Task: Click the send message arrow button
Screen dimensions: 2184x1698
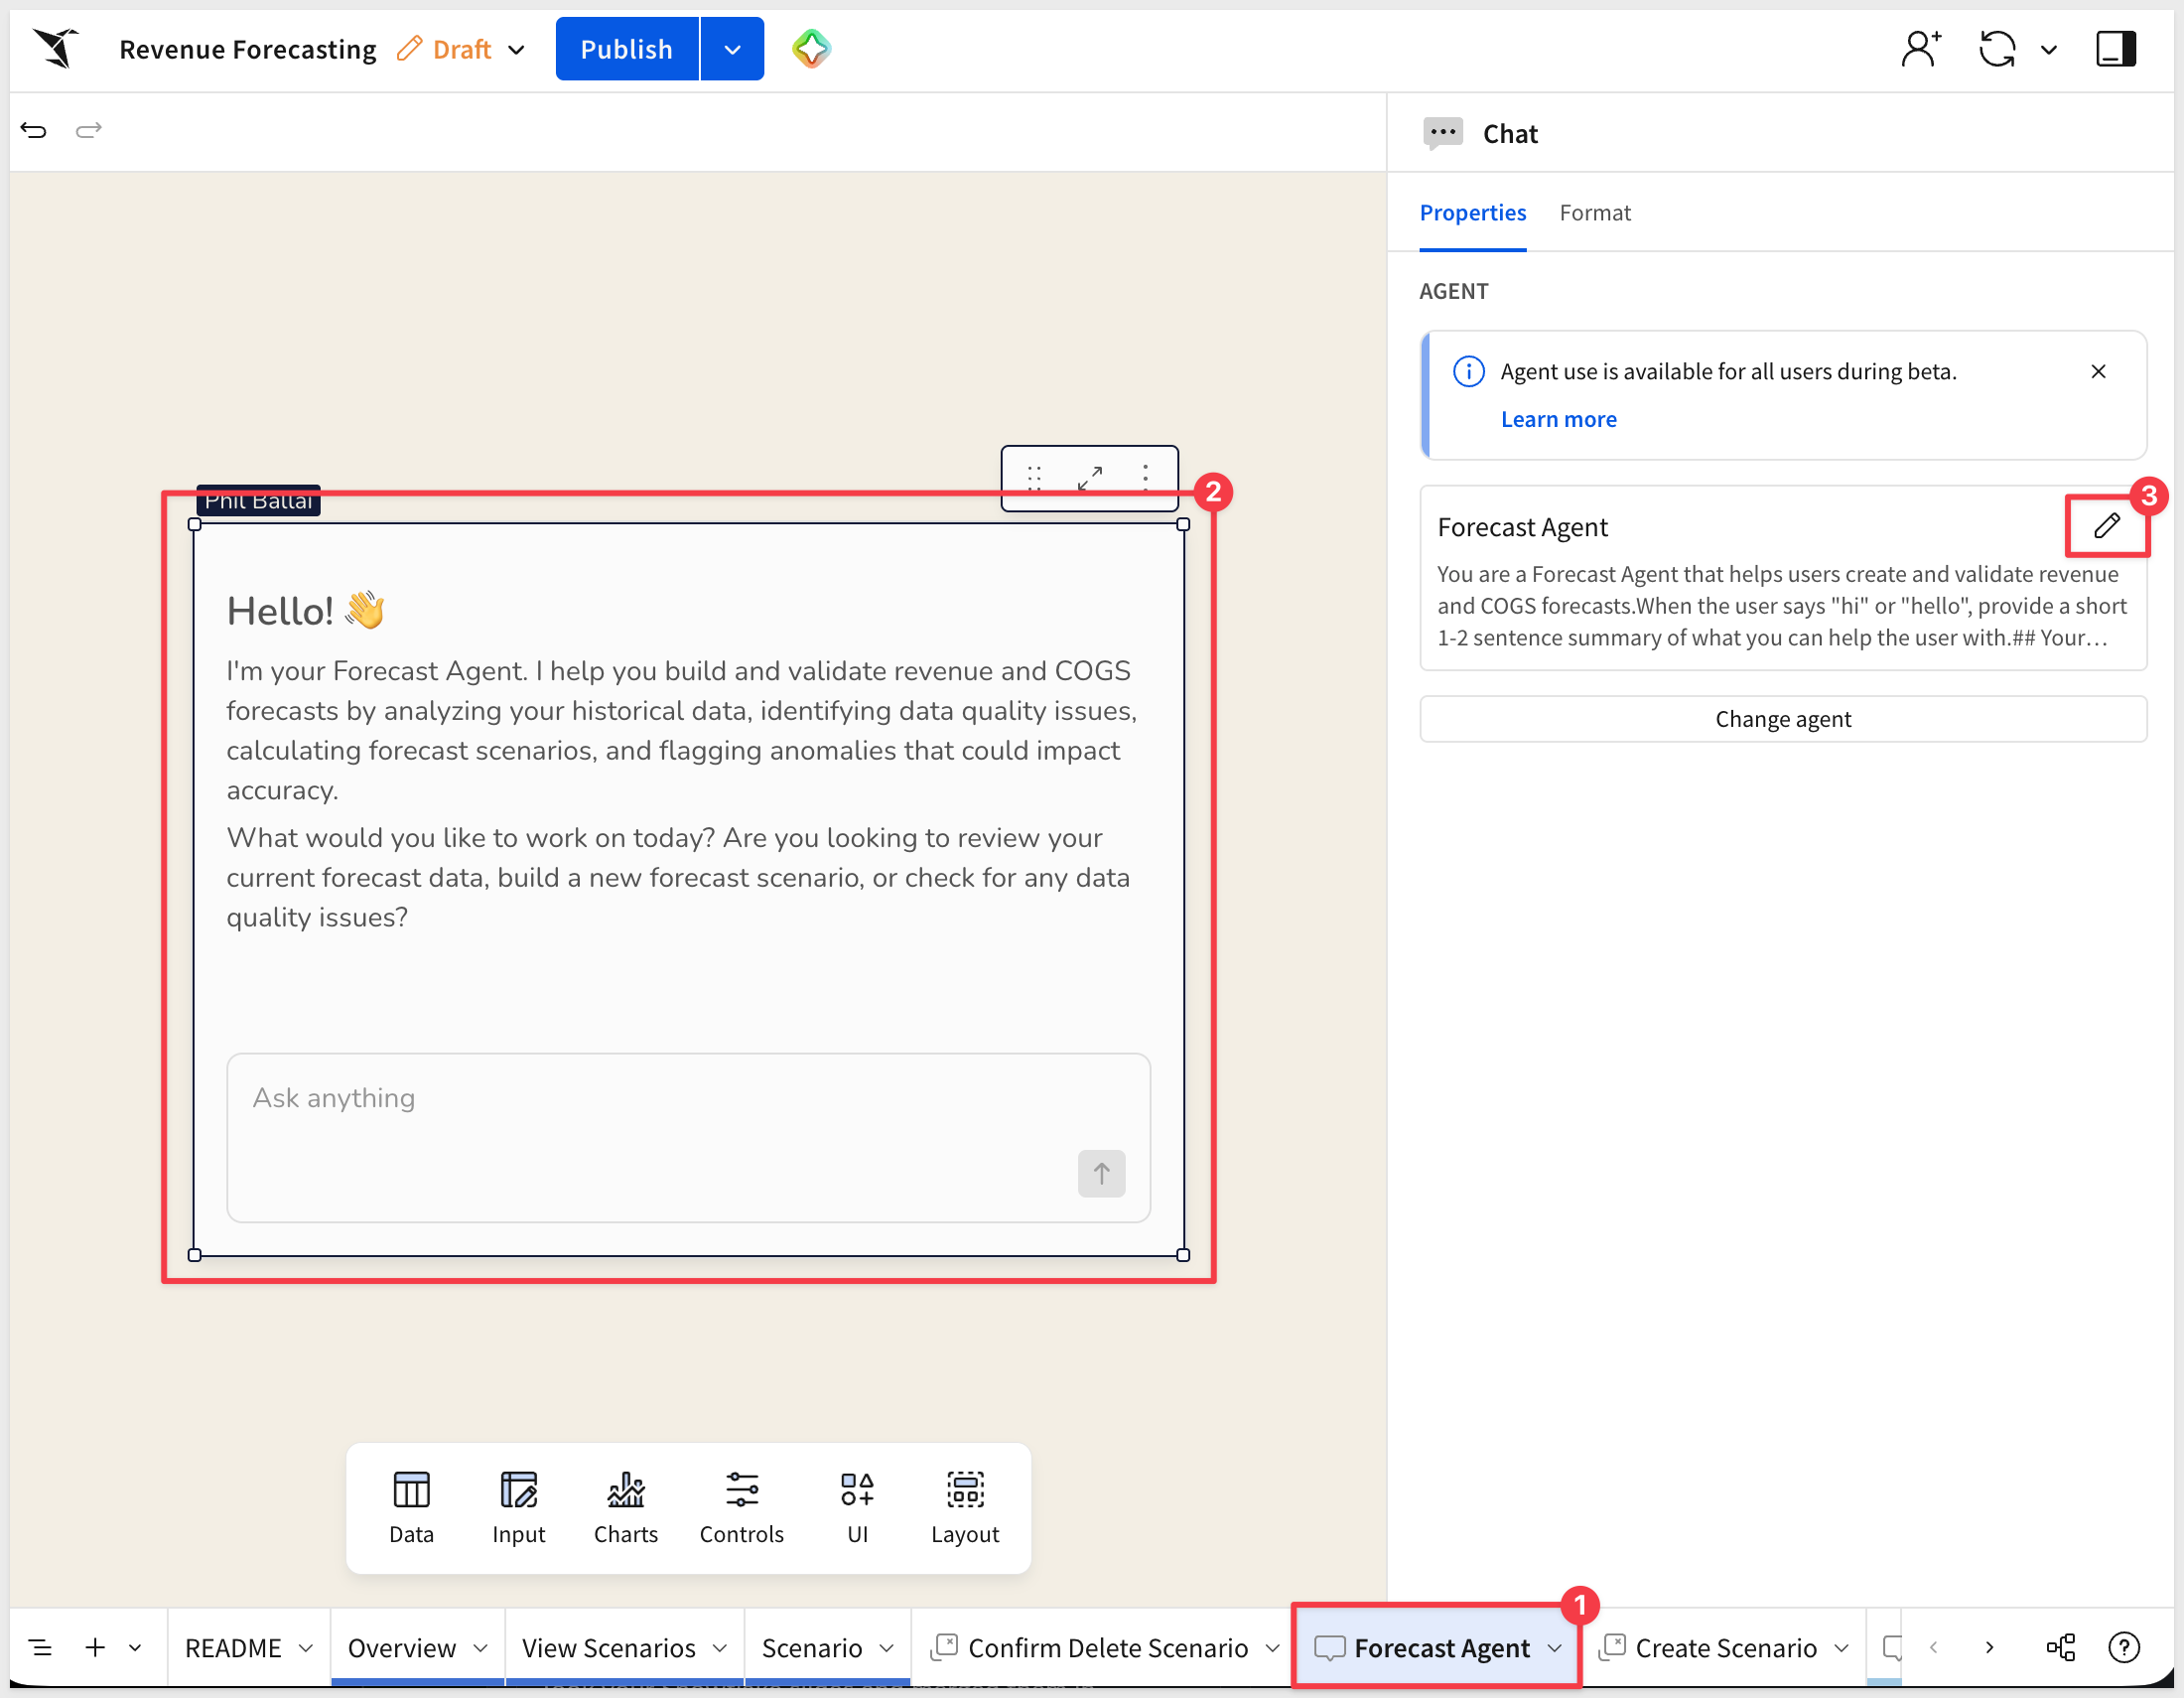Action: point(1102,1173)
